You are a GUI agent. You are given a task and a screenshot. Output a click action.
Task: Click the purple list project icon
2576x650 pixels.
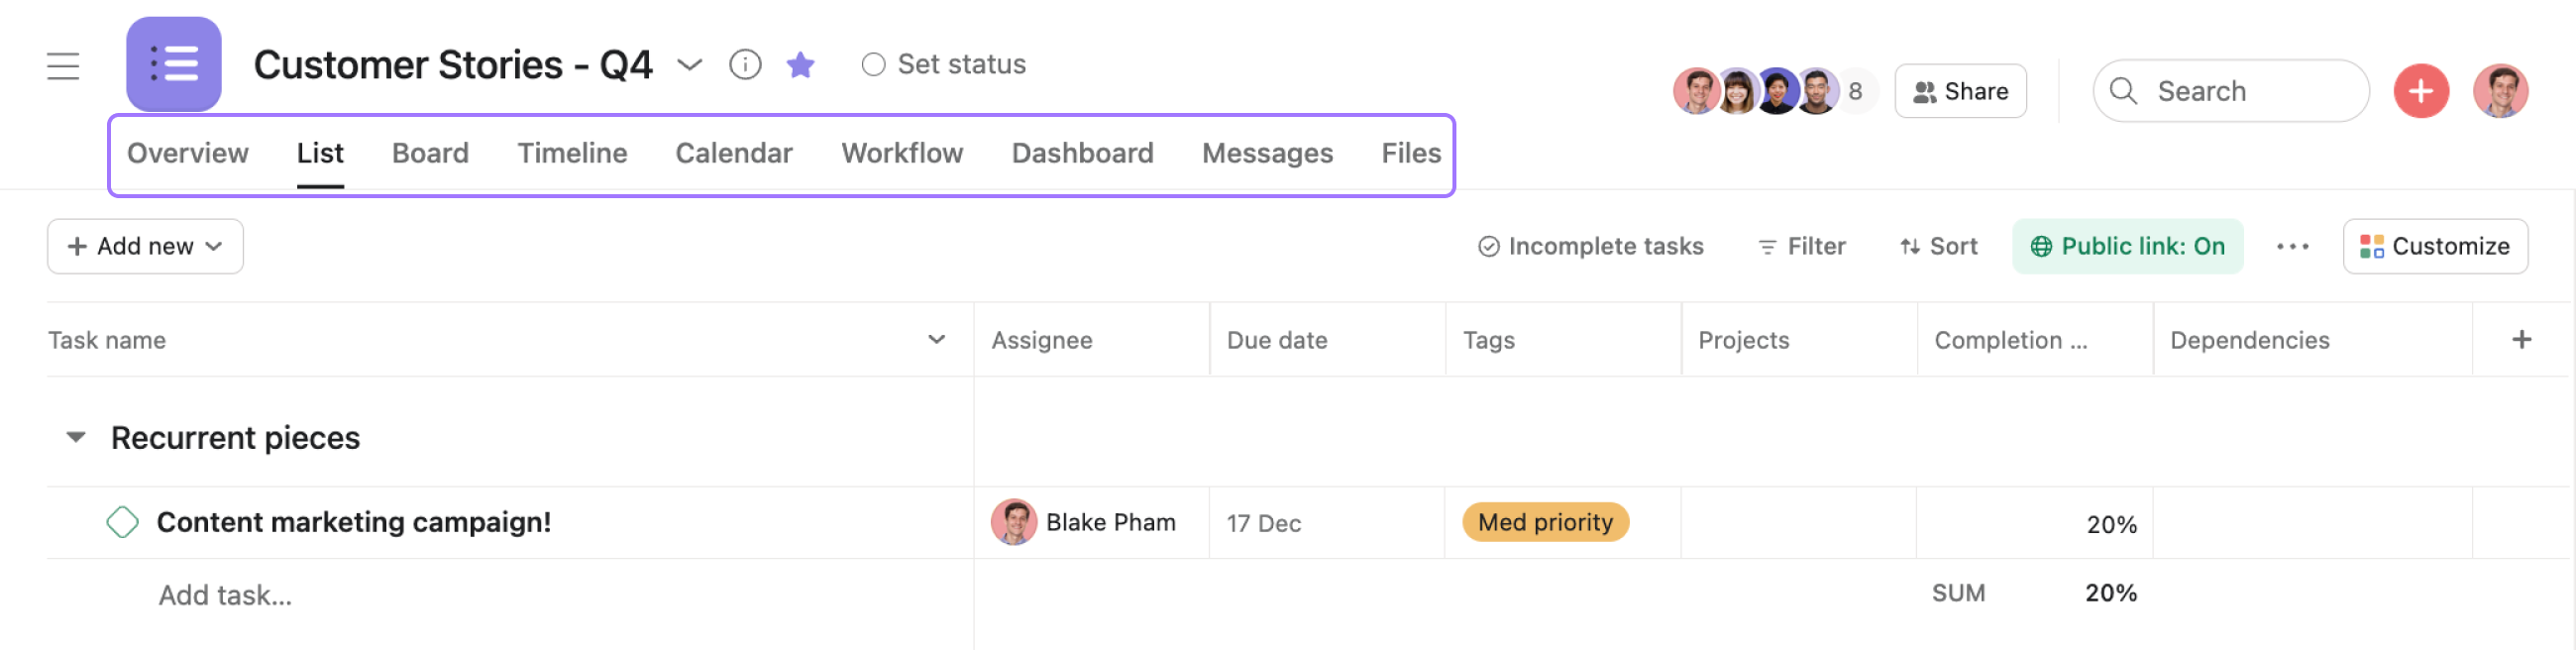pyautogui.click(x=174, y=64)
